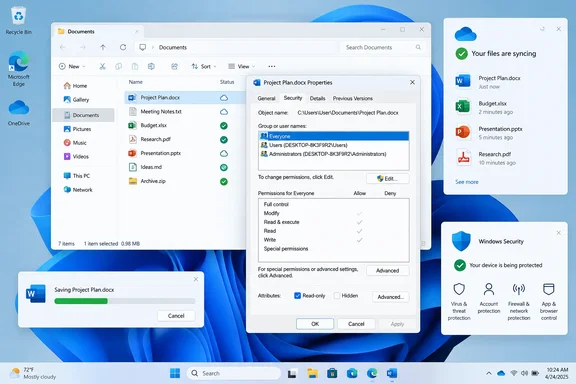The height and width of the screenshot is (384, 576).
Task: Click the Paste icon in Documents toolbar
Action: (x=135, y=67)
